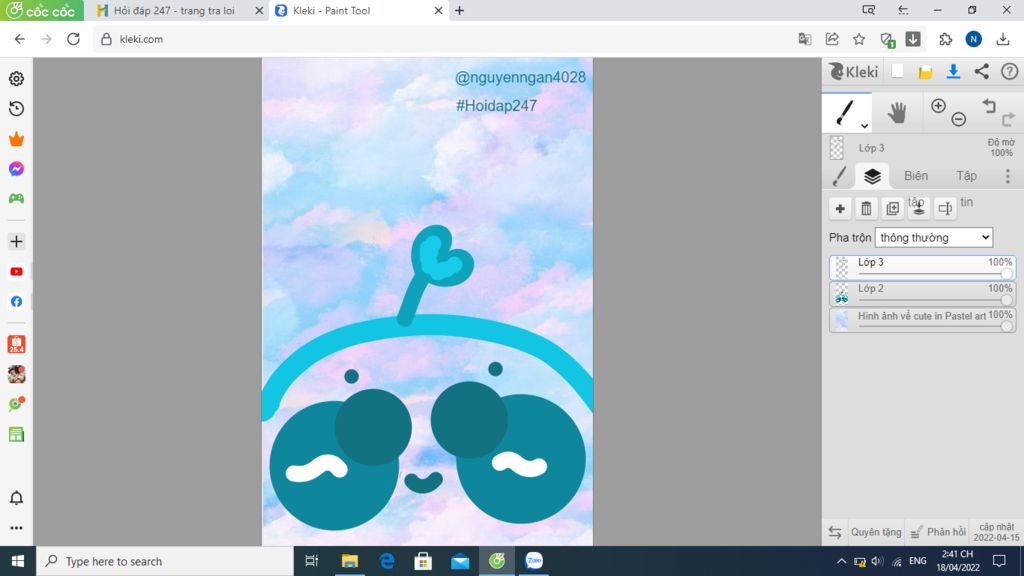Click the kleki.com address bar

pyautogui.click(x=444, y=39)
